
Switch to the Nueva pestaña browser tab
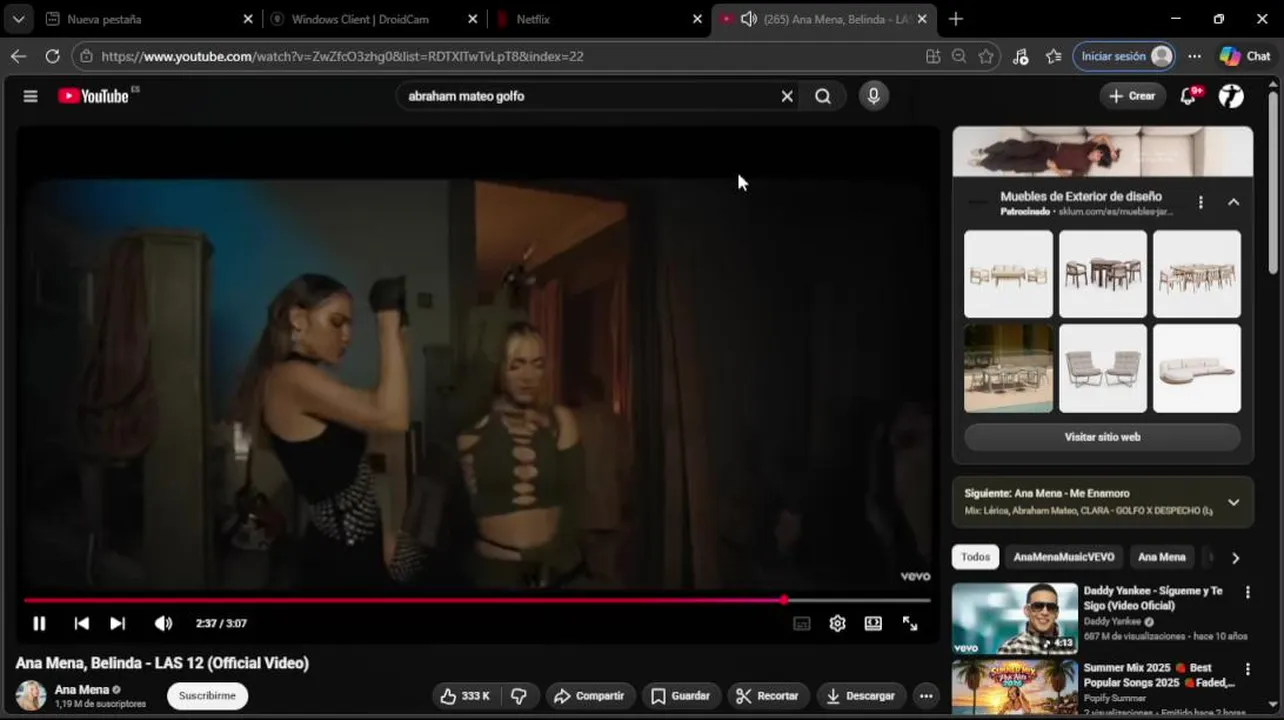148,19
